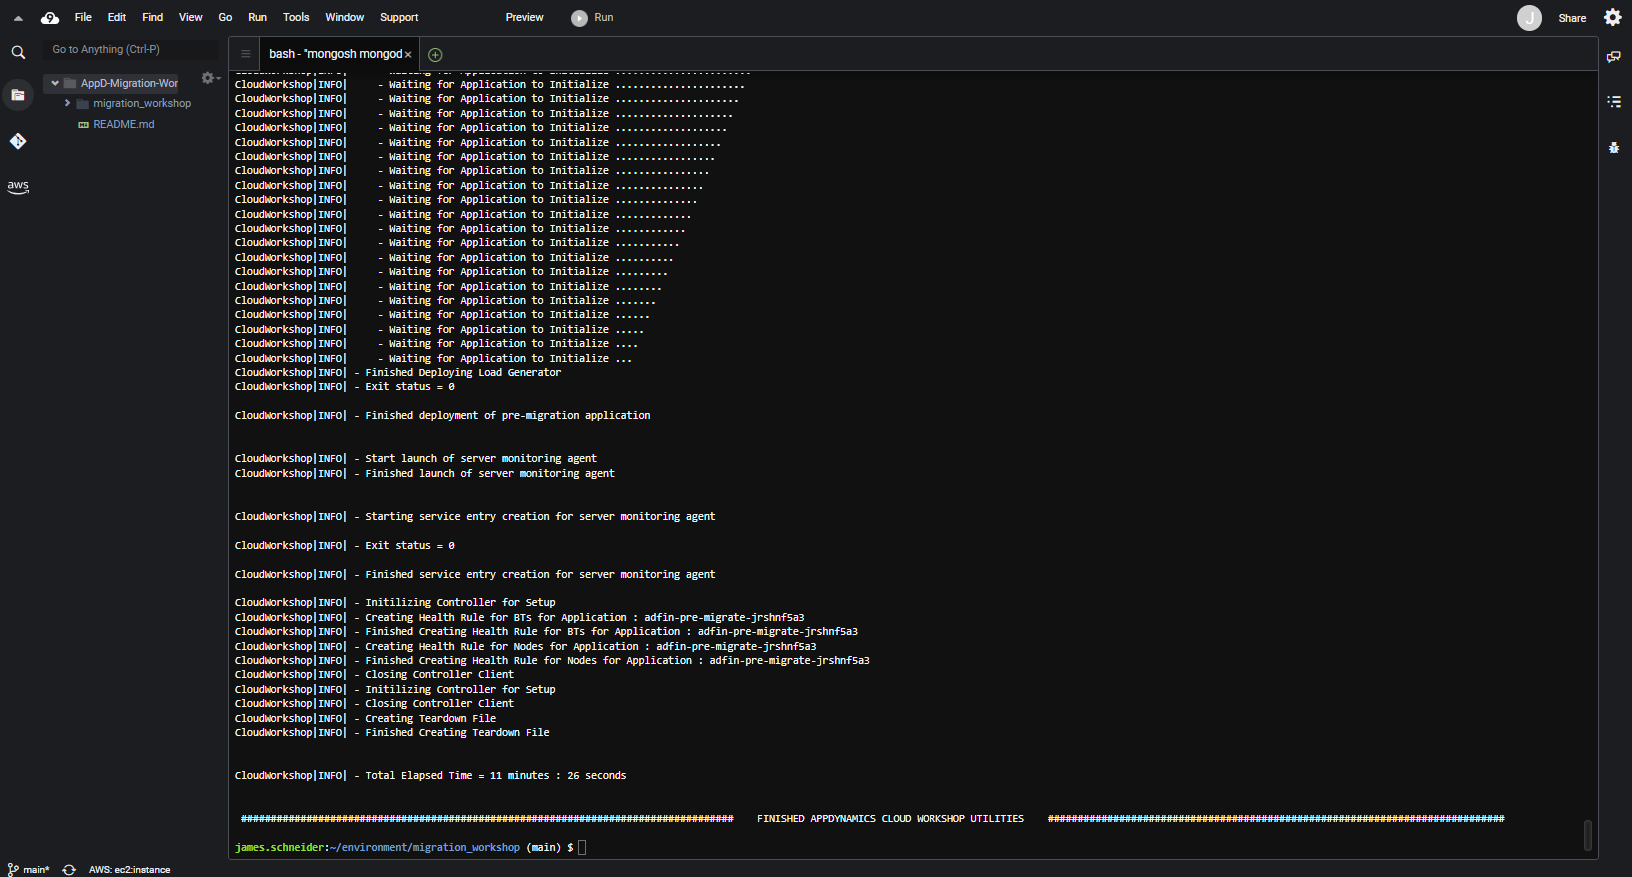Image resolution: width=1632 pixels, height=877 pixels.
Task: Open Preferences with the top-right gear
Action: pos(1612,17)
